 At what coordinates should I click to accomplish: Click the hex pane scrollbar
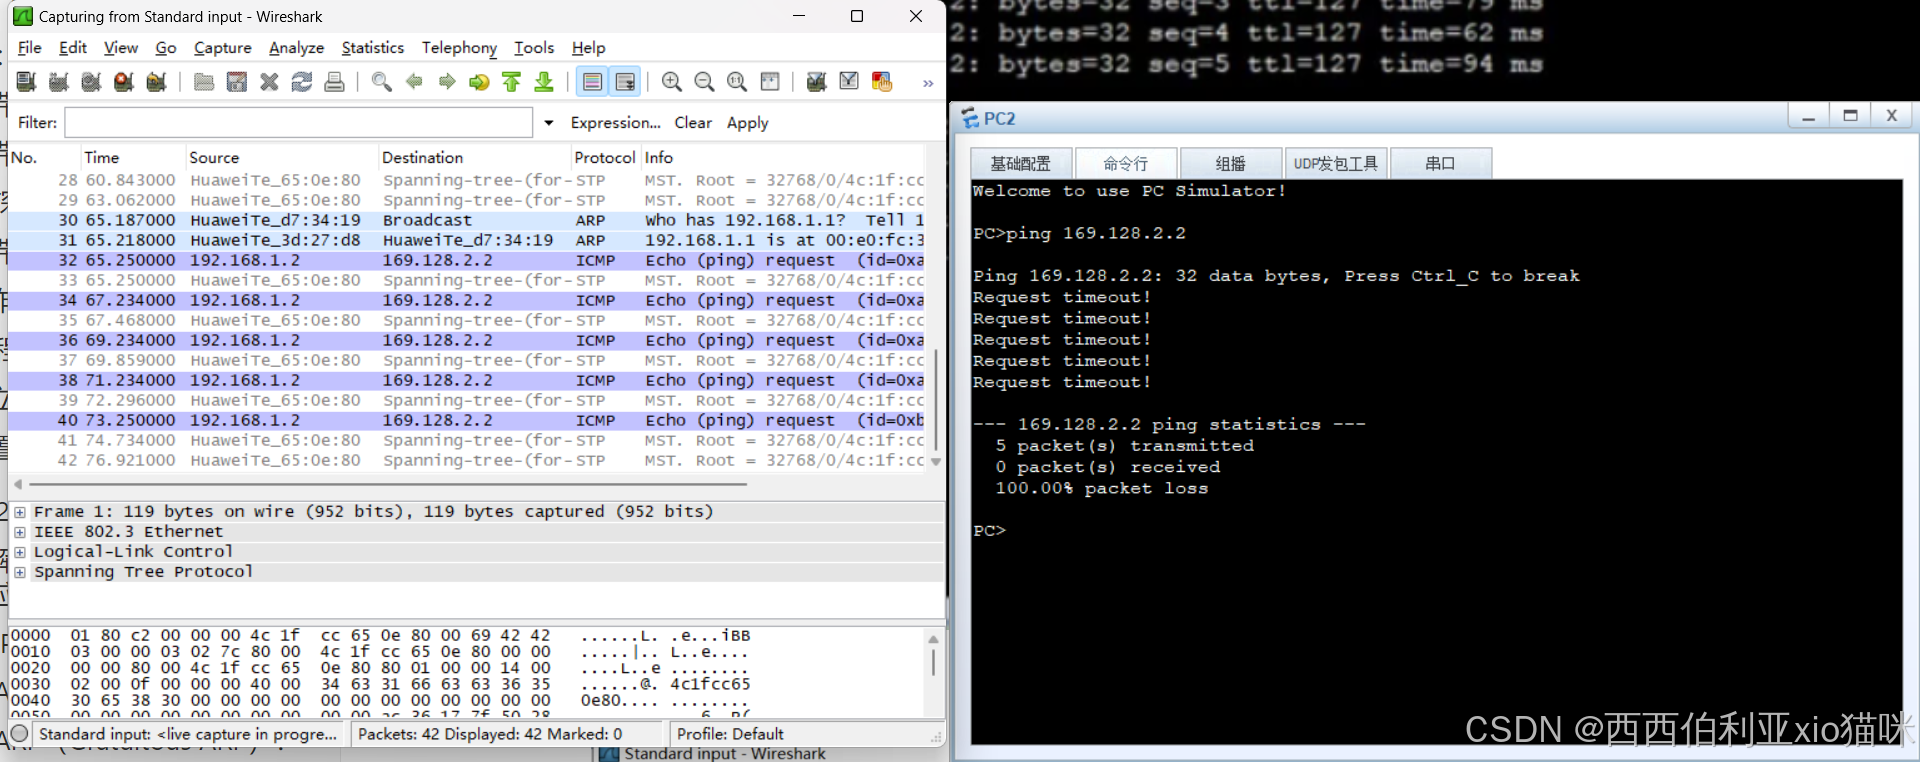[933, 662]
